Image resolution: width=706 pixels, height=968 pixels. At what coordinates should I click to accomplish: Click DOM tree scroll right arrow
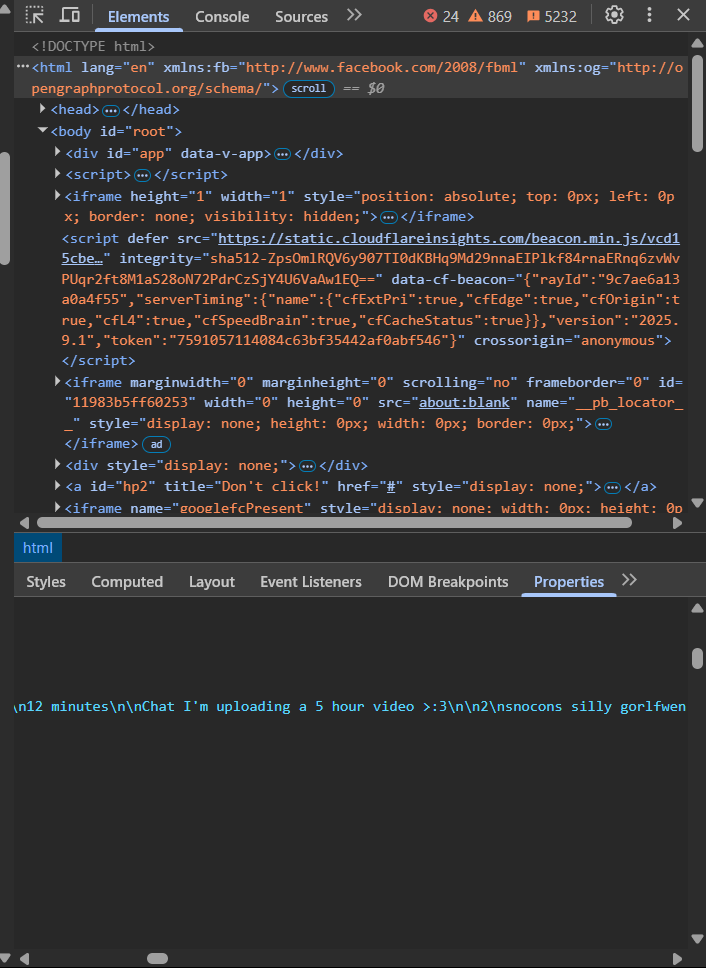tap(677, 523)
